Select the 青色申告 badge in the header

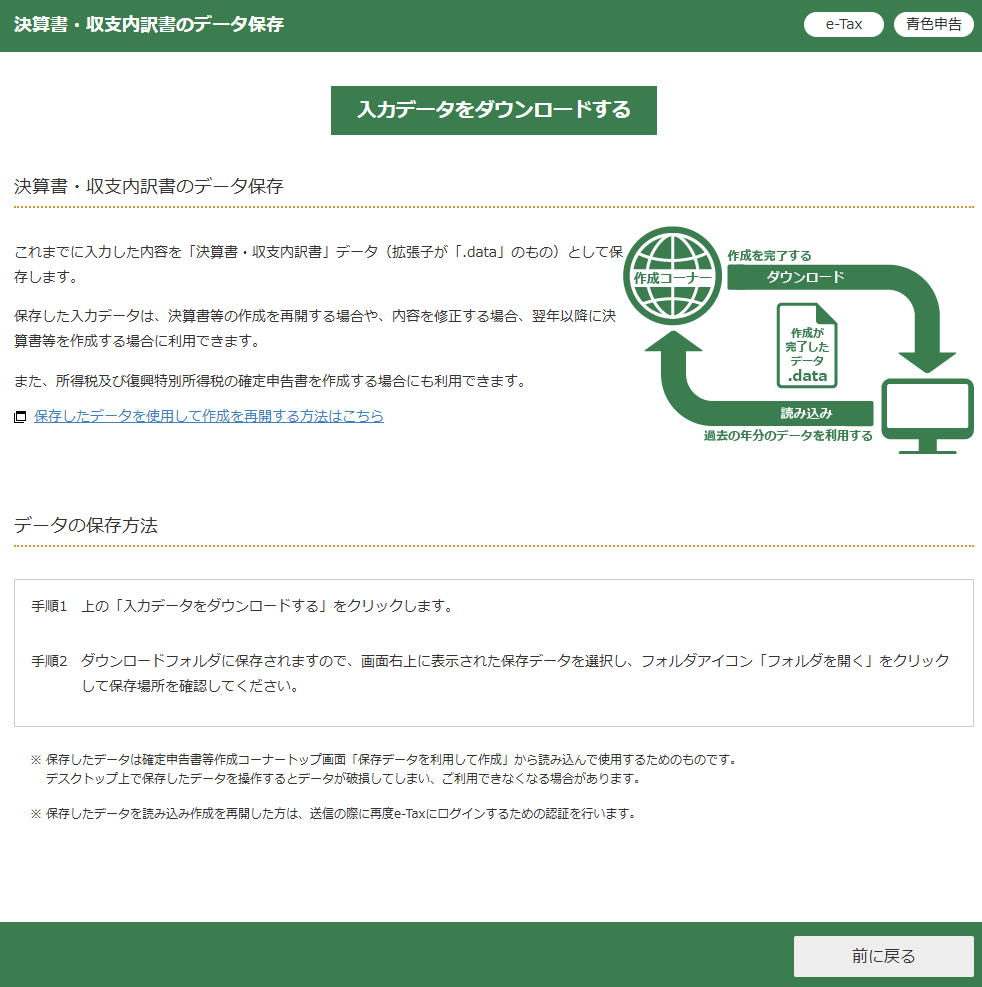(x=933, y=24)
